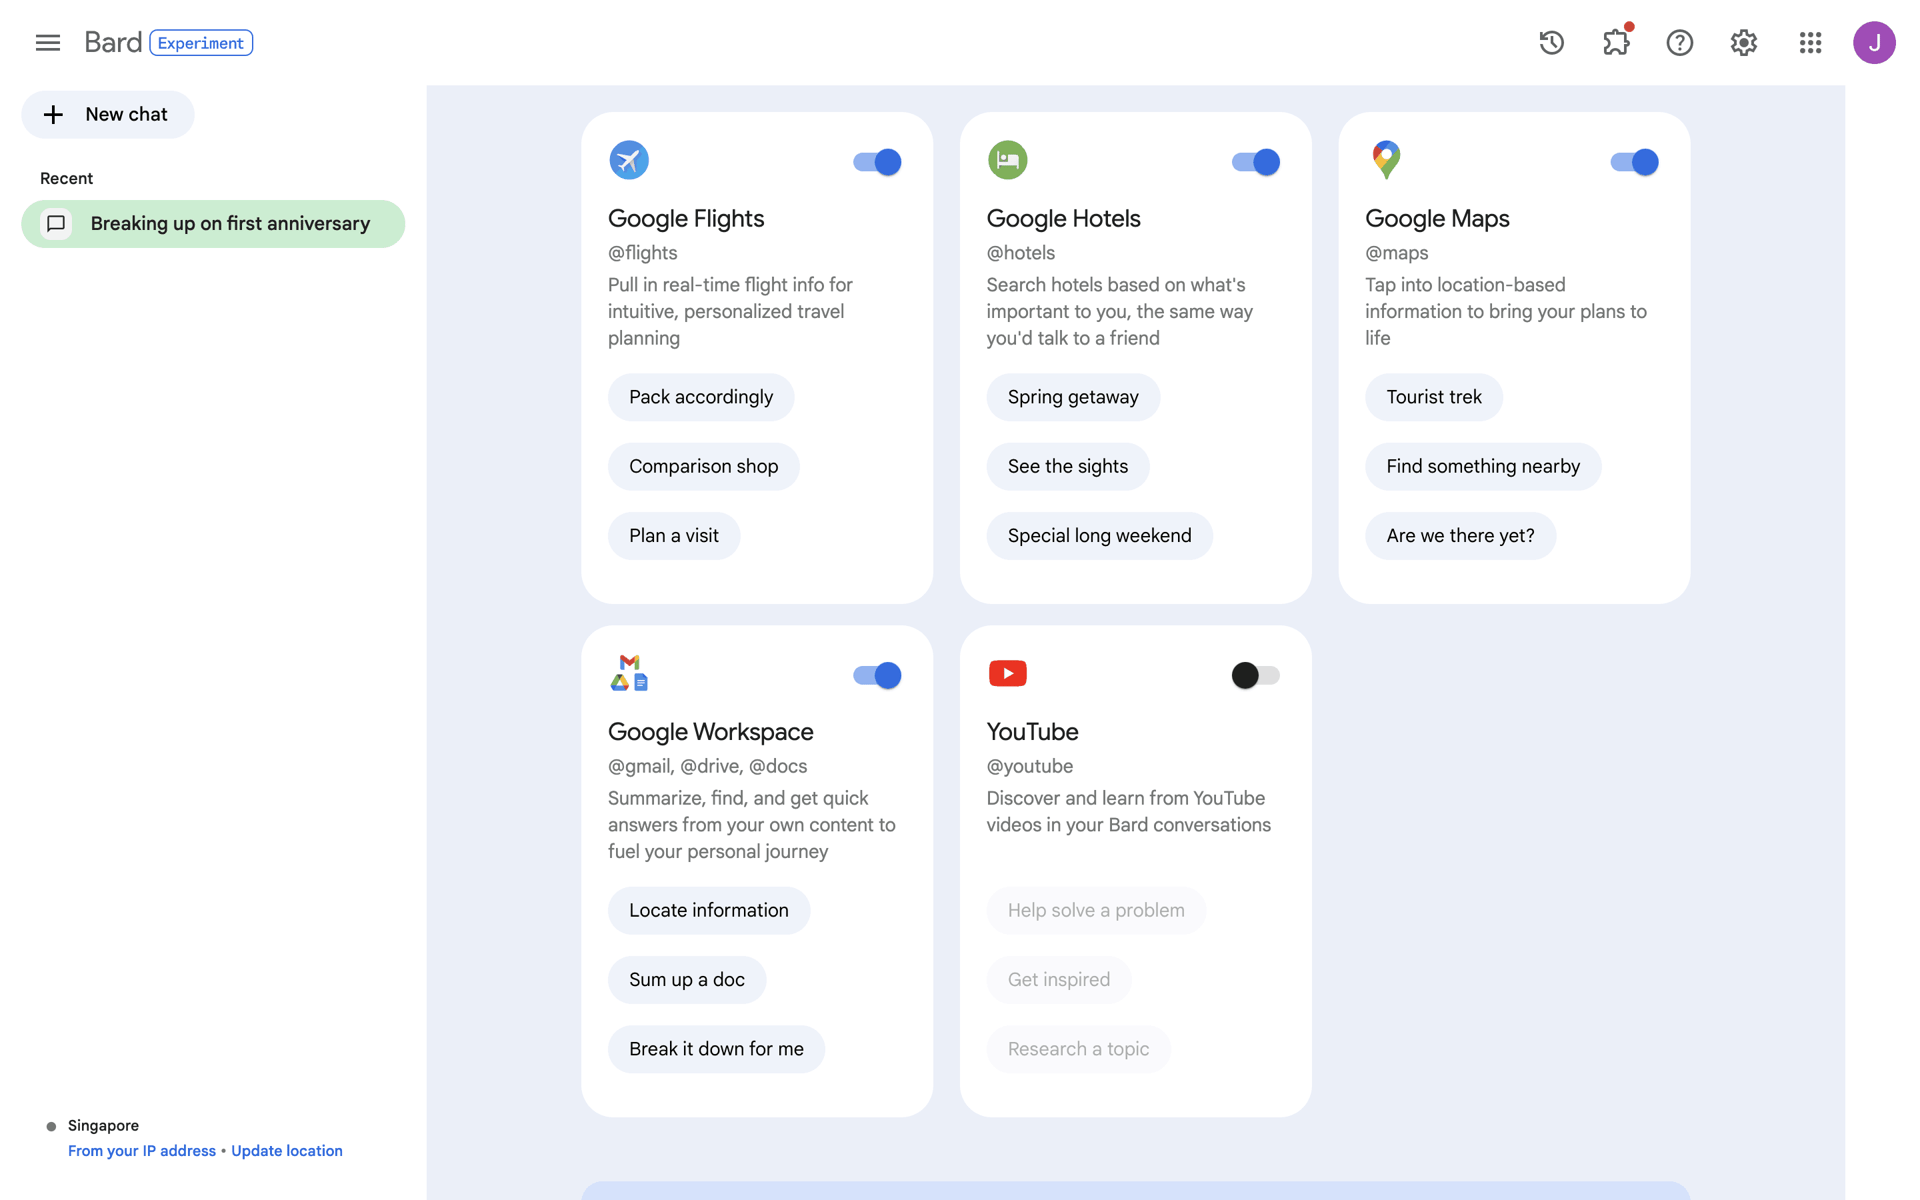The height and width of the screenshot is (1200, 1920).
Task: Click the YouTube play logo icon
Action: (x=1007, y=673)
